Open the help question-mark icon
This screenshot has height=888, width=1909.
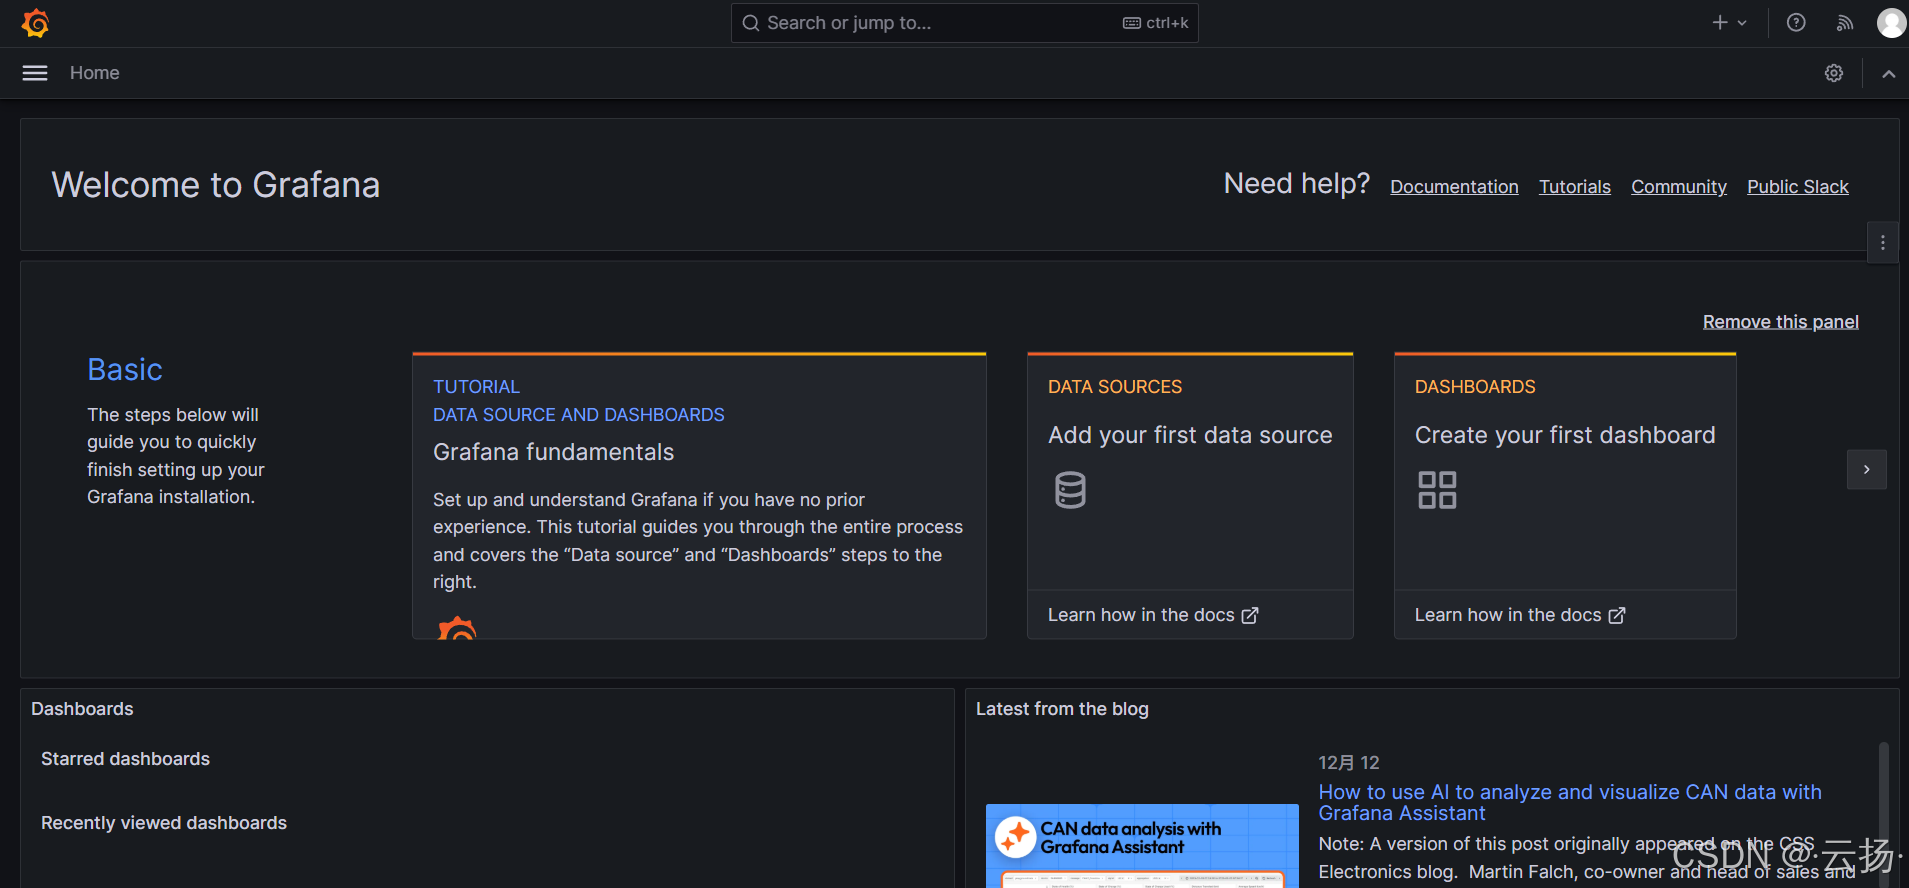[x=1796, y=23]
